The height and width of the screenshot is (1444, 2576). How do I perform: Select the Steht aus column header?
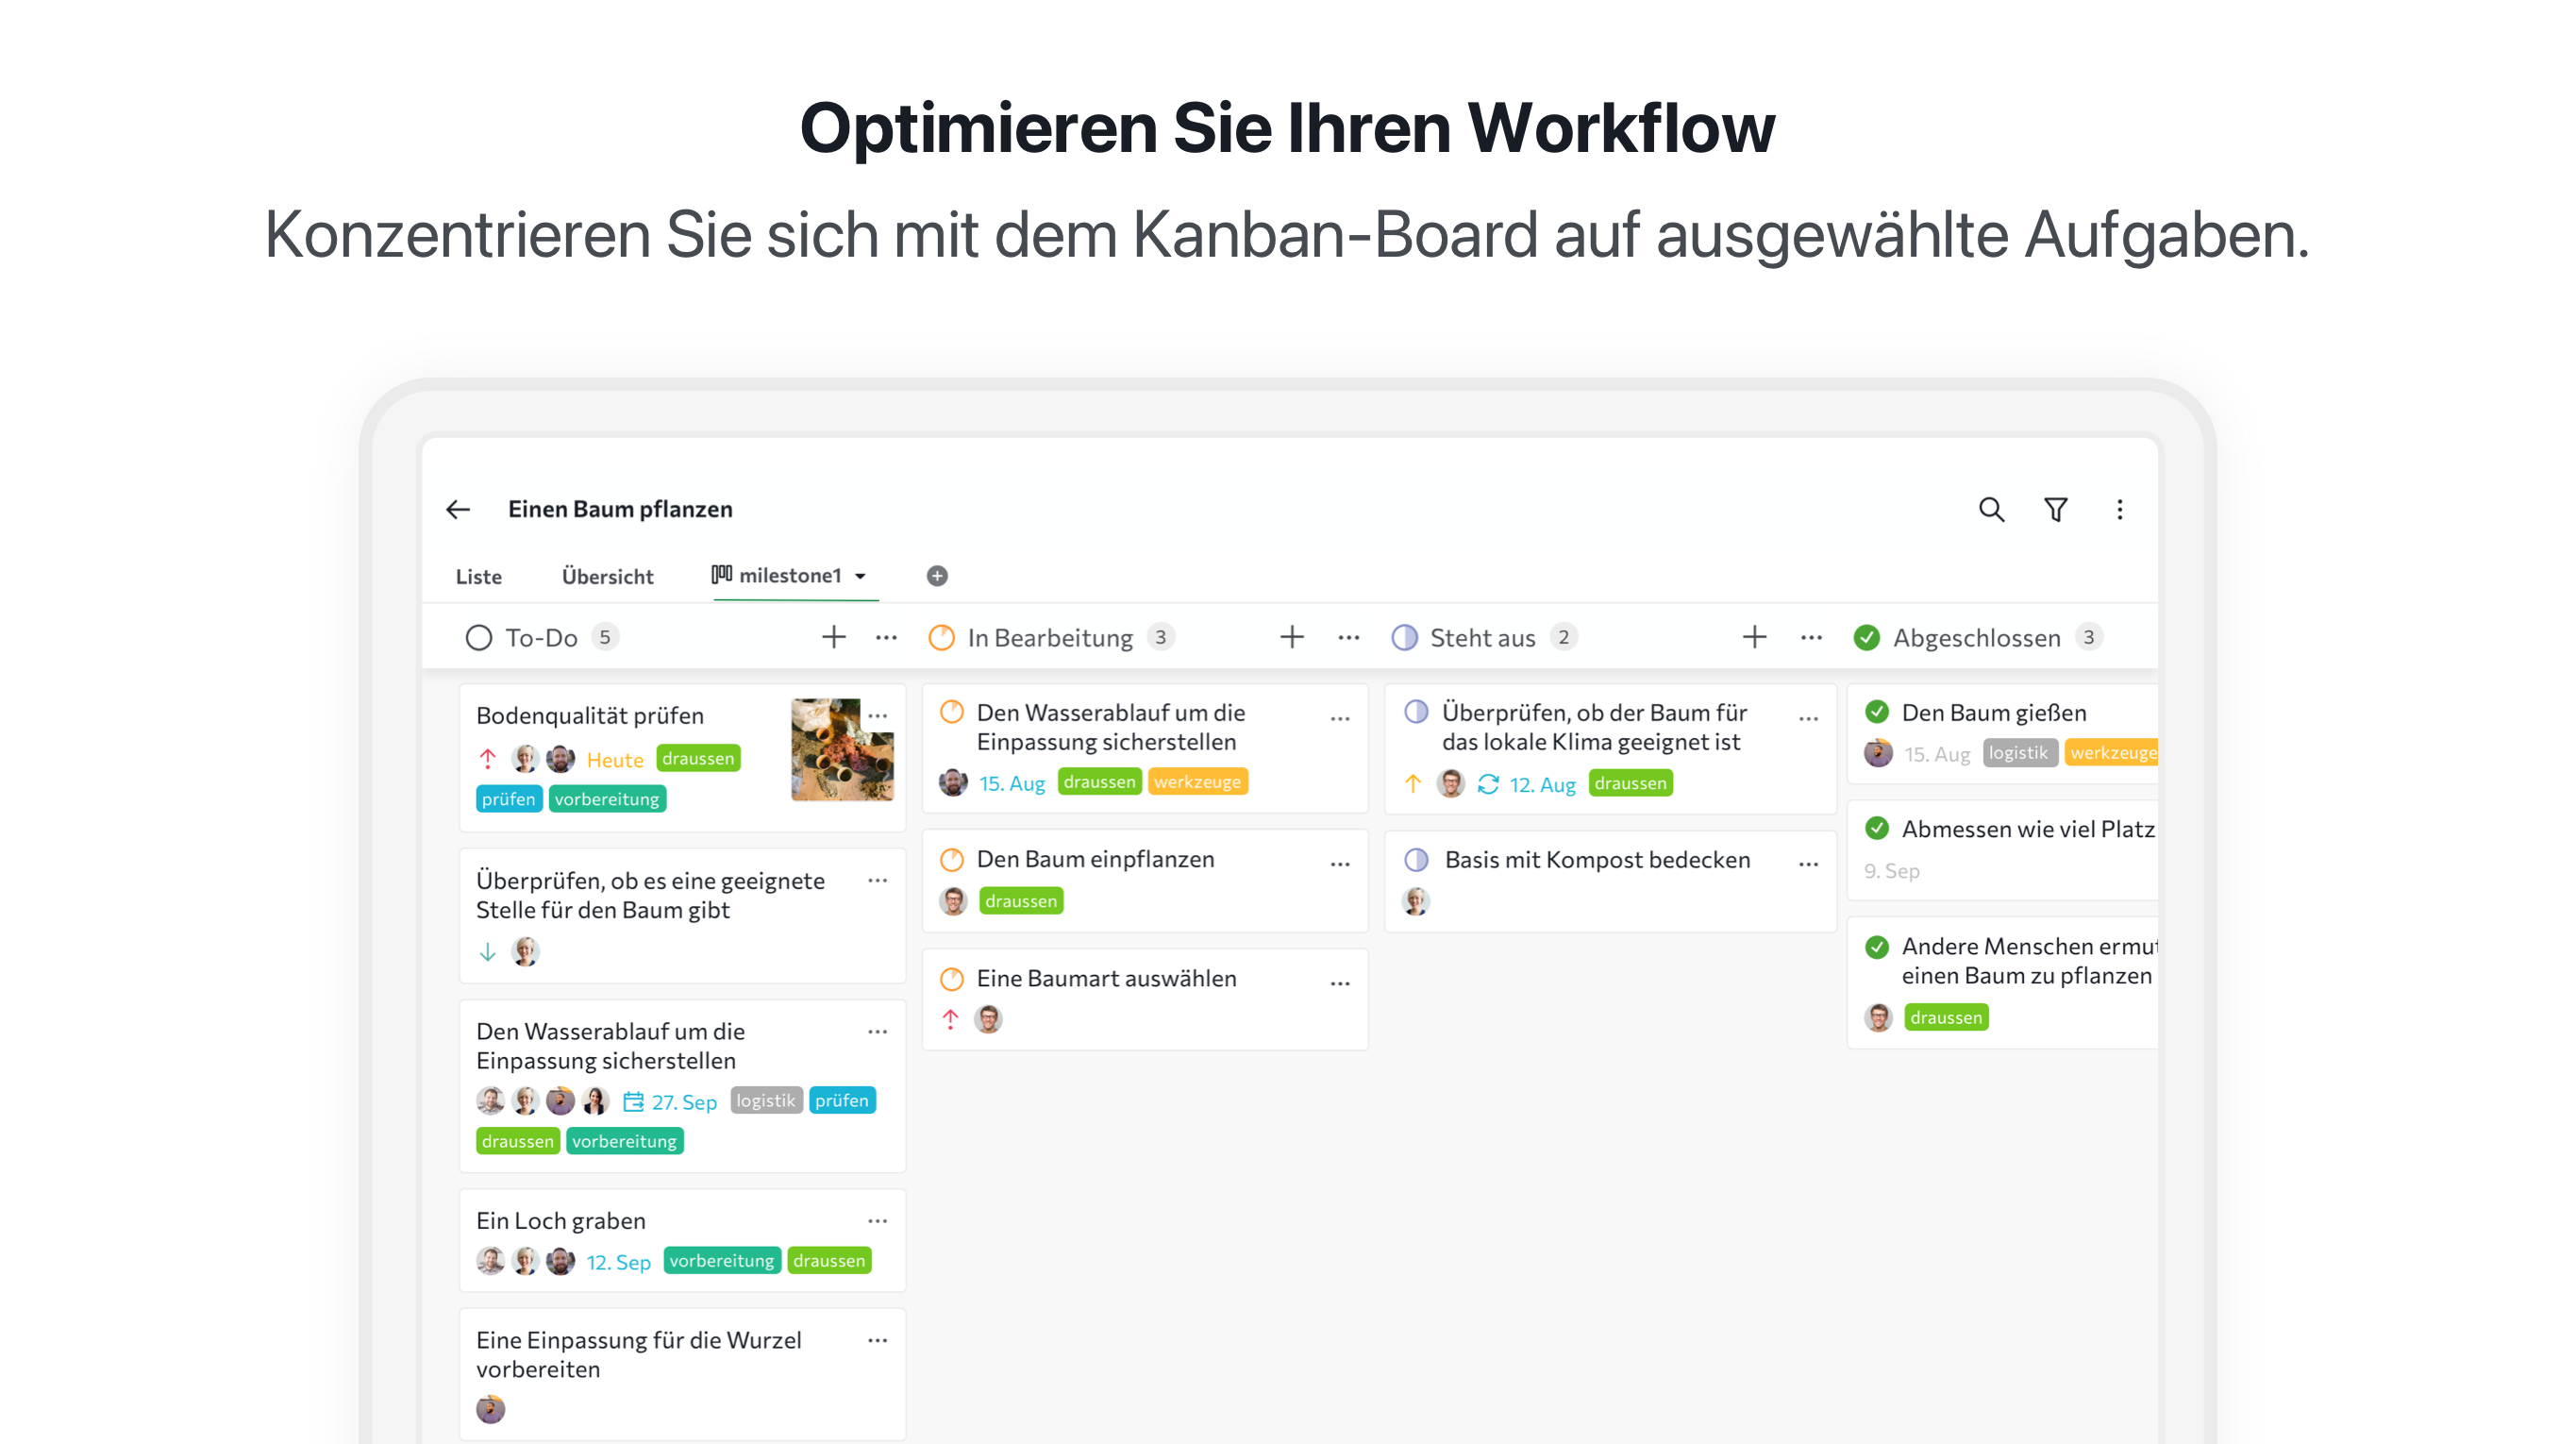1482,638
